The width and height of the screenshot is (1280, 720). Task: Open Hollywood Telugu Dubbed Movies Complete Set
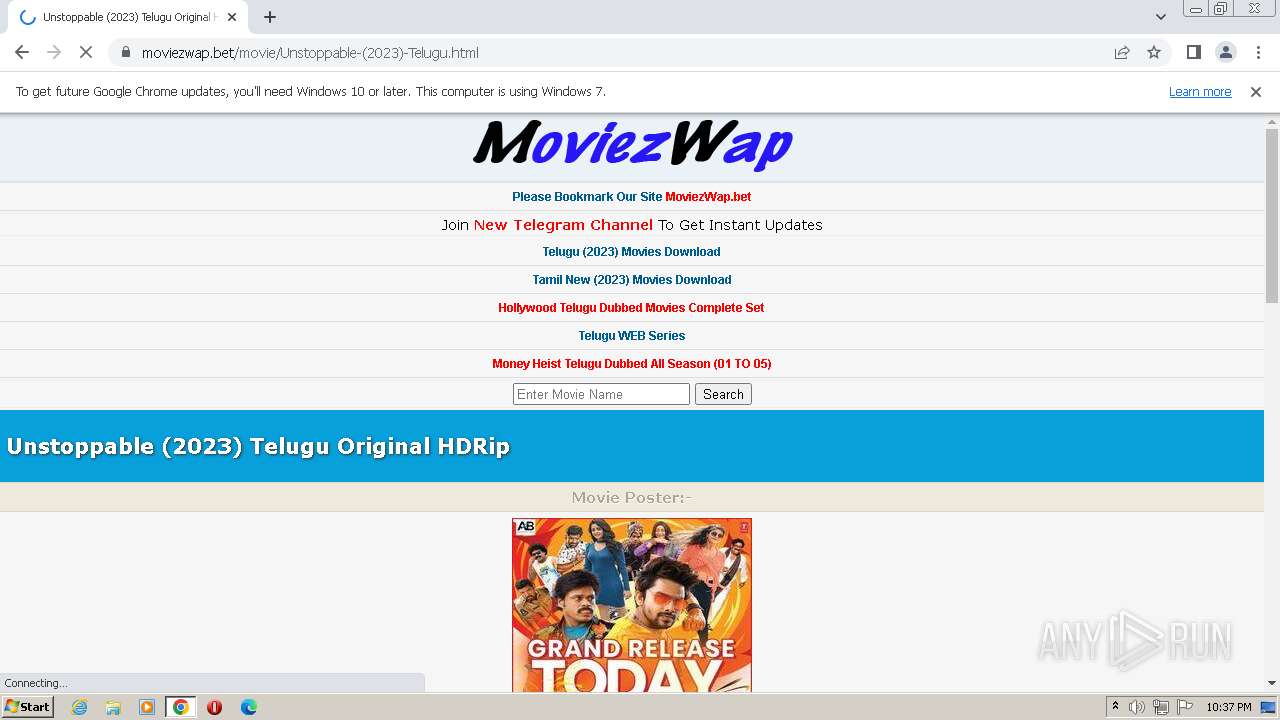click(631, 308)
